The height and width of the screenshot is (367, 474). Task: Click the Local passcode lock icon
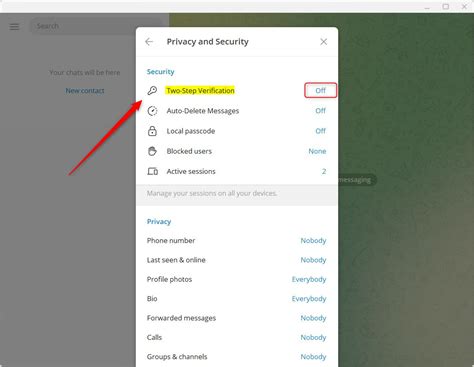click(152, 131)
